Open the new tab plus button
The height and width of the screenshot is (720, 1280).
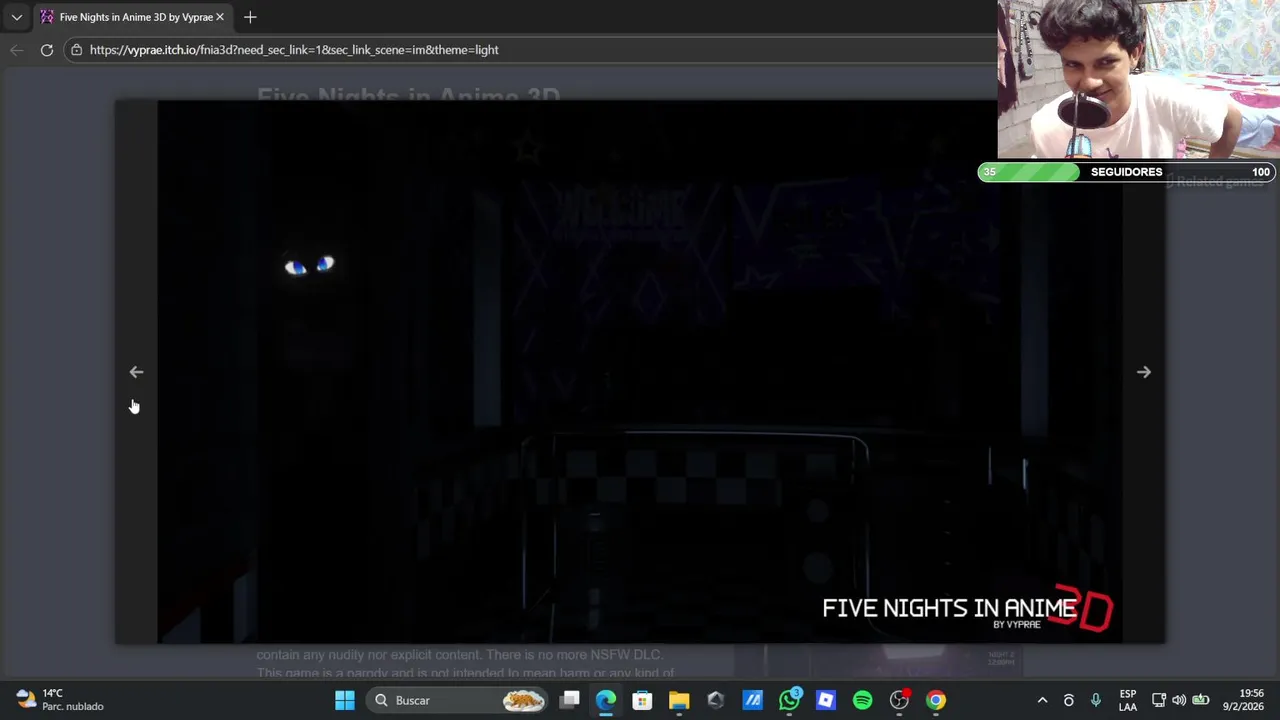(250, 17)
